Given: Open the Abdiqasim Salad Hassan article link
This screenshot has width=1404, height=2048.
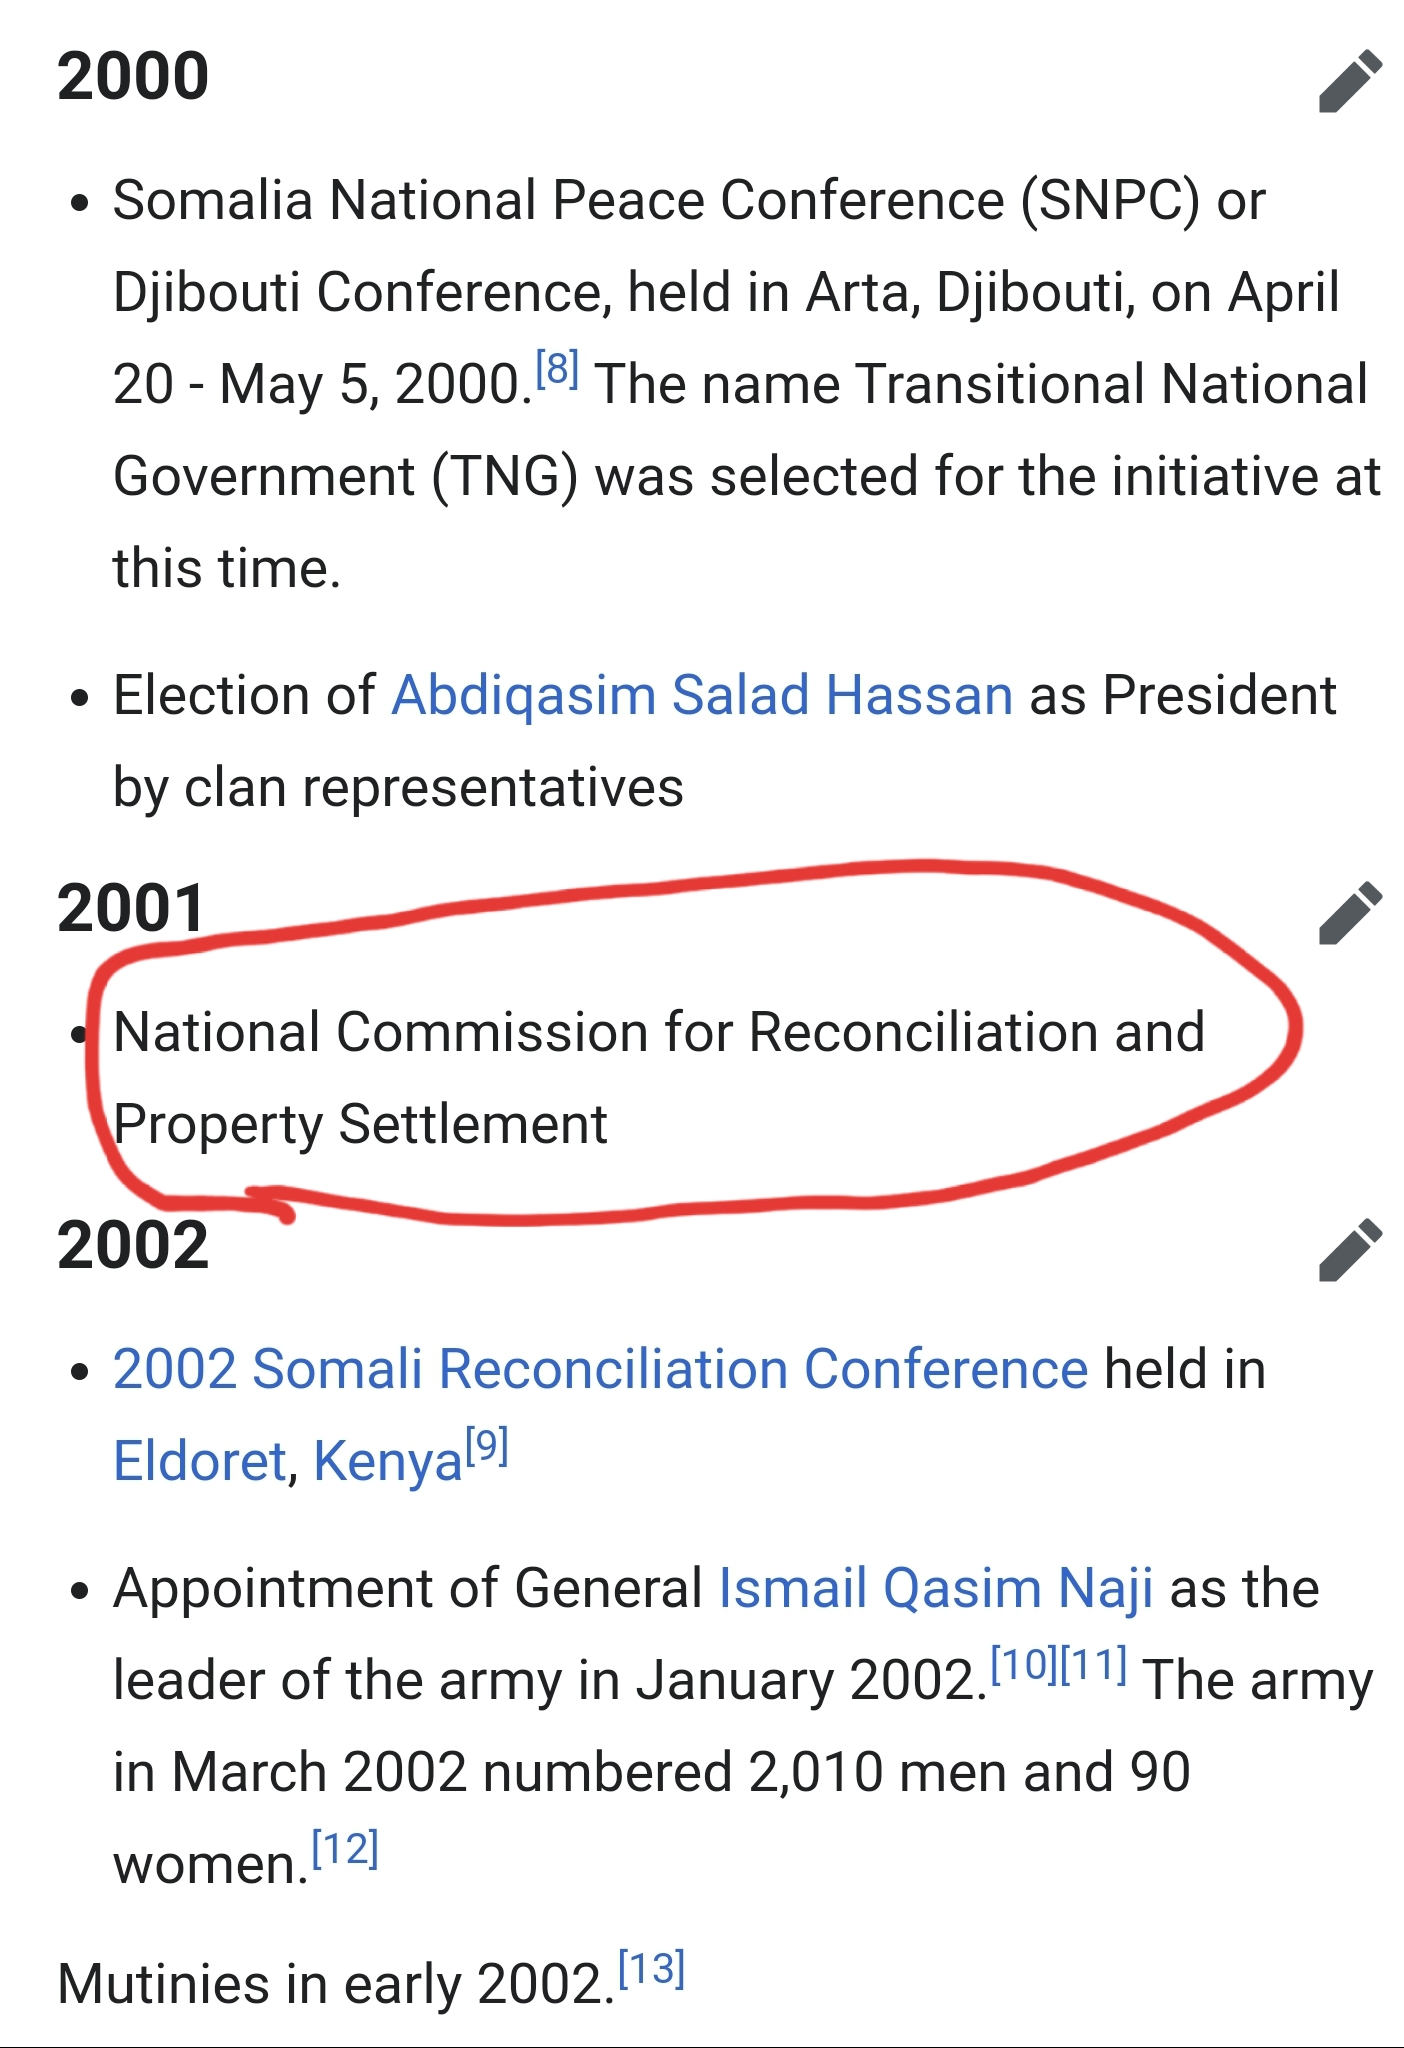Looking at the screenshot, I should tap(702, 695).
